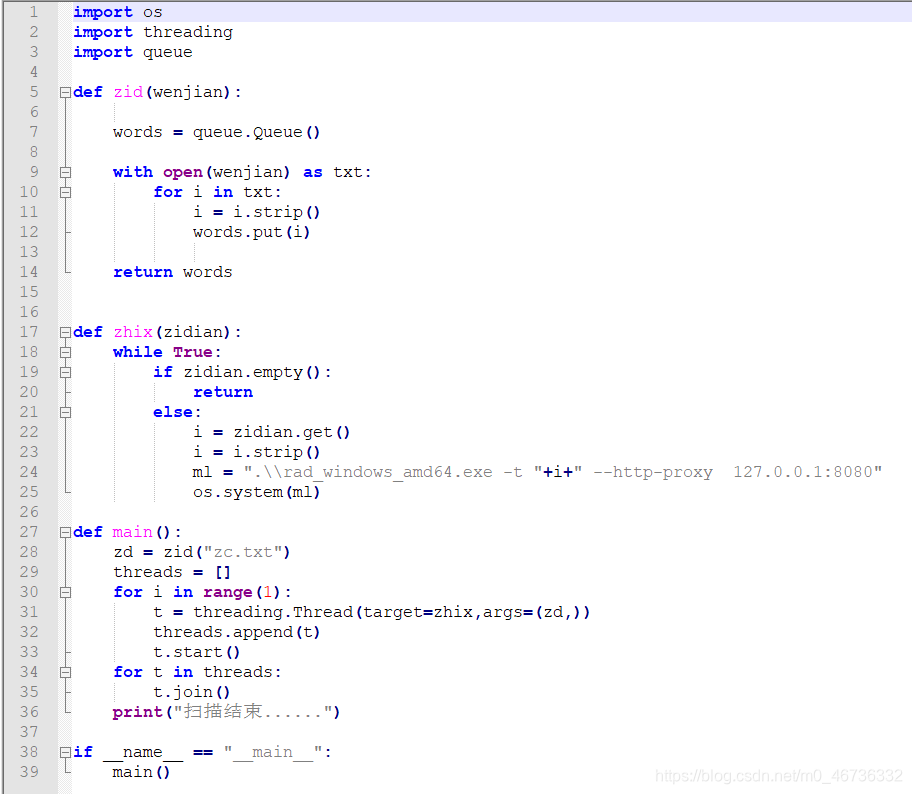Click the '127.0.0.1:8080' proxy address
The height and width of the screenshot is (794, 912).
pyautogui.click(x=803, y=472)
